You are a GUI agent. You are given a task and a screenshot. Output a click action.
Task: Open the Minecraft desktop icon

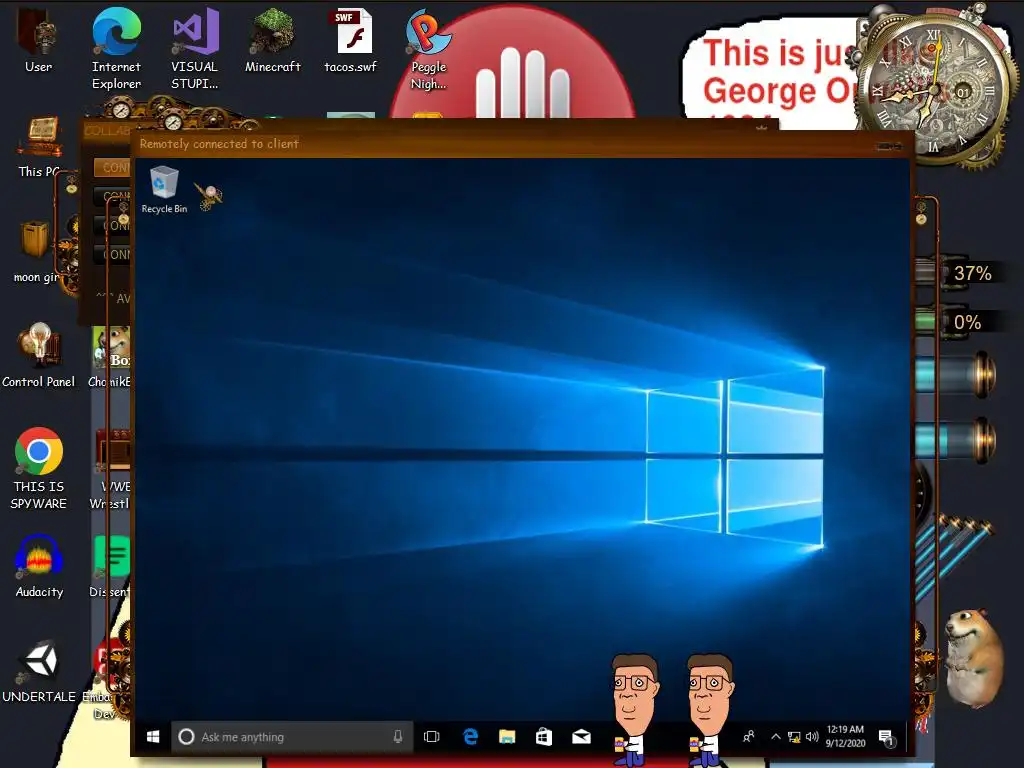coord(272,40)
